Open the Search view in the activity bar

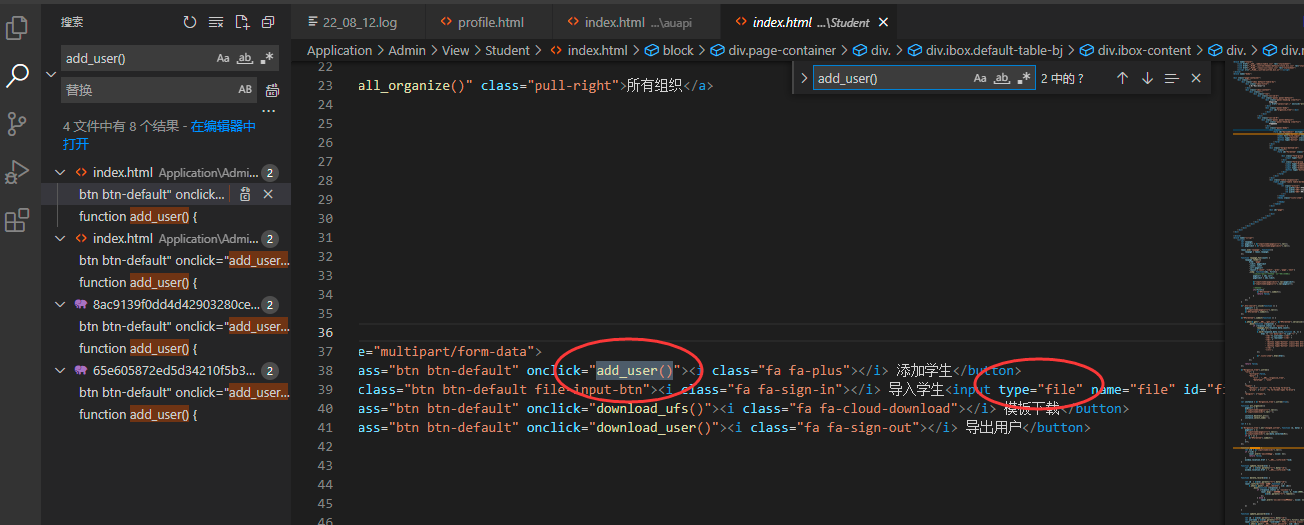[x=17, y=76]
